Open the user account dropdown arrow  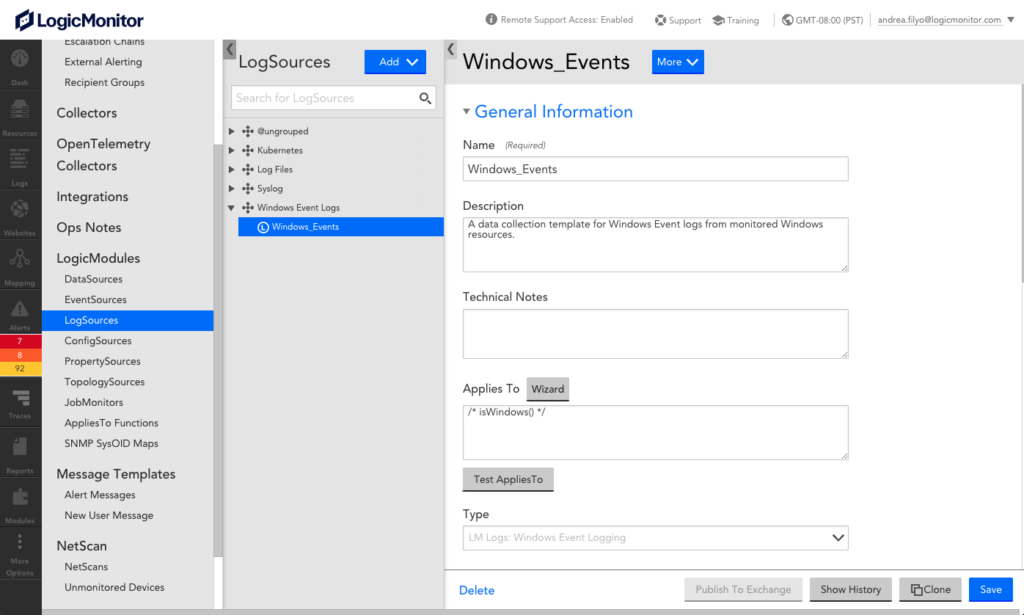pyautogui.click(x=1011, y=20)
